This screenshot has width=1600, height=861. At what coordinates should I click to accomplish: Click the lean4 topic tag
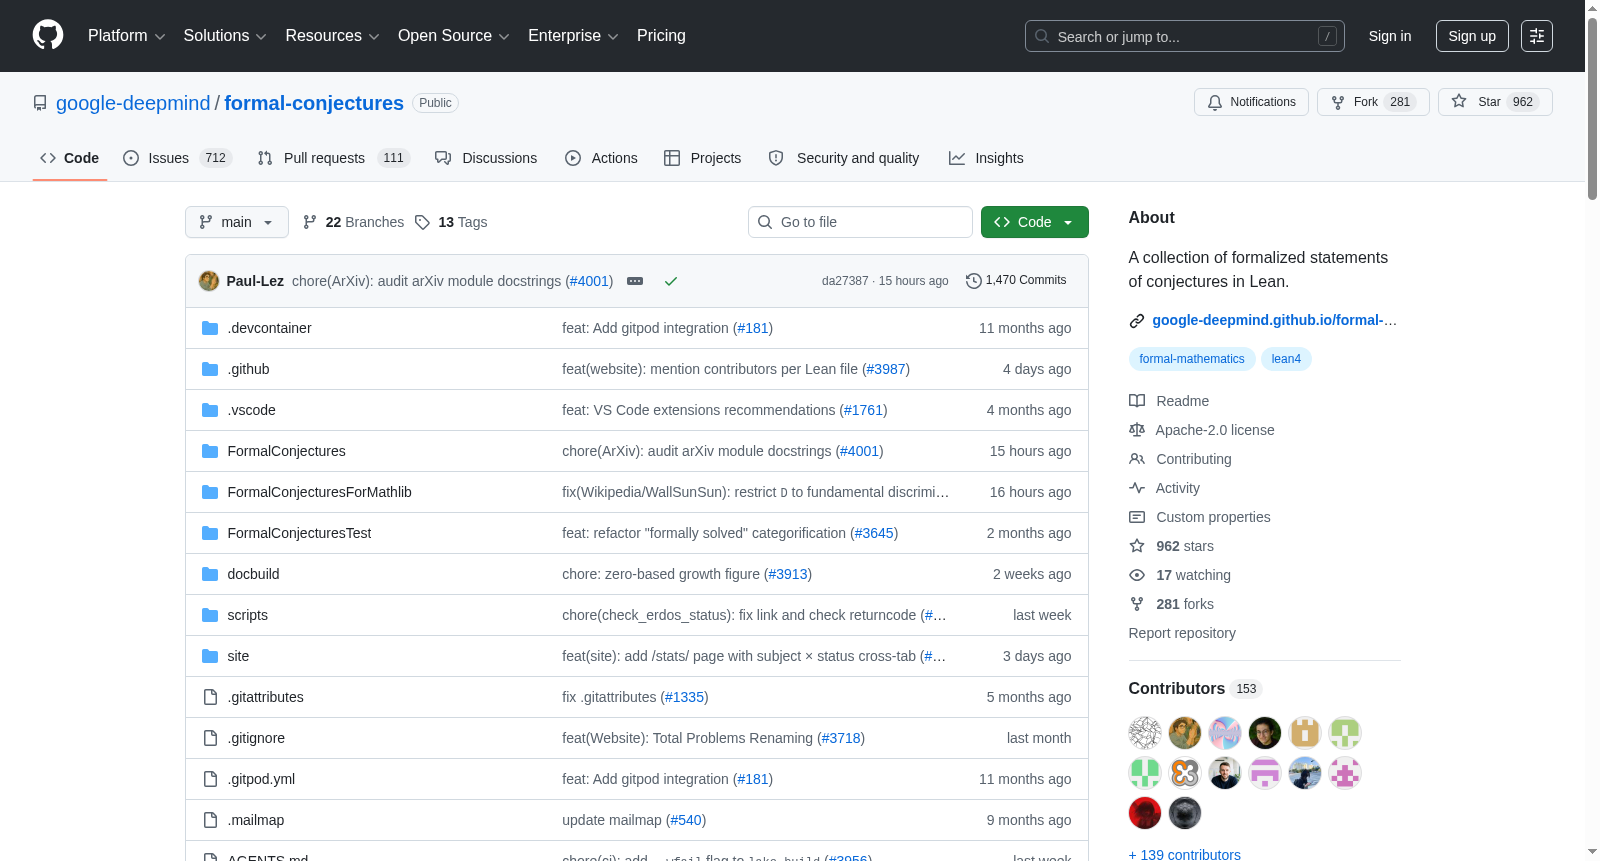(1286, 359)
